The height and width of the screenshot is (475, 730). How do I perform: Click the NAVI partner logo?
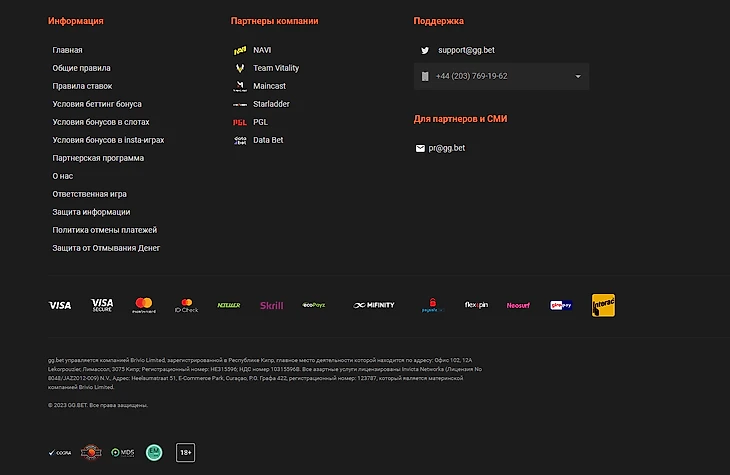(240, 50)
